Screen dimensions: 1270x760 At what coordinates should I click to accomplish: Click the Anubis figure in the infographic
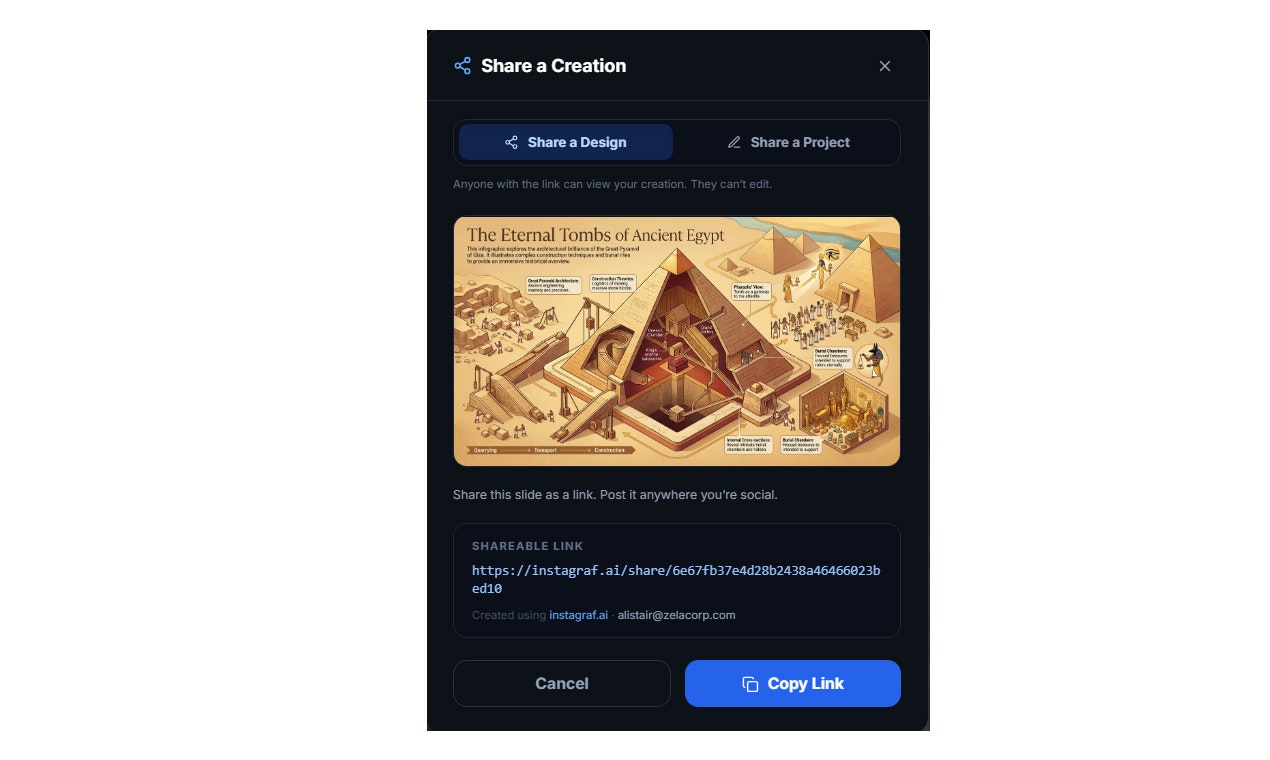click(x=875, y=364)
